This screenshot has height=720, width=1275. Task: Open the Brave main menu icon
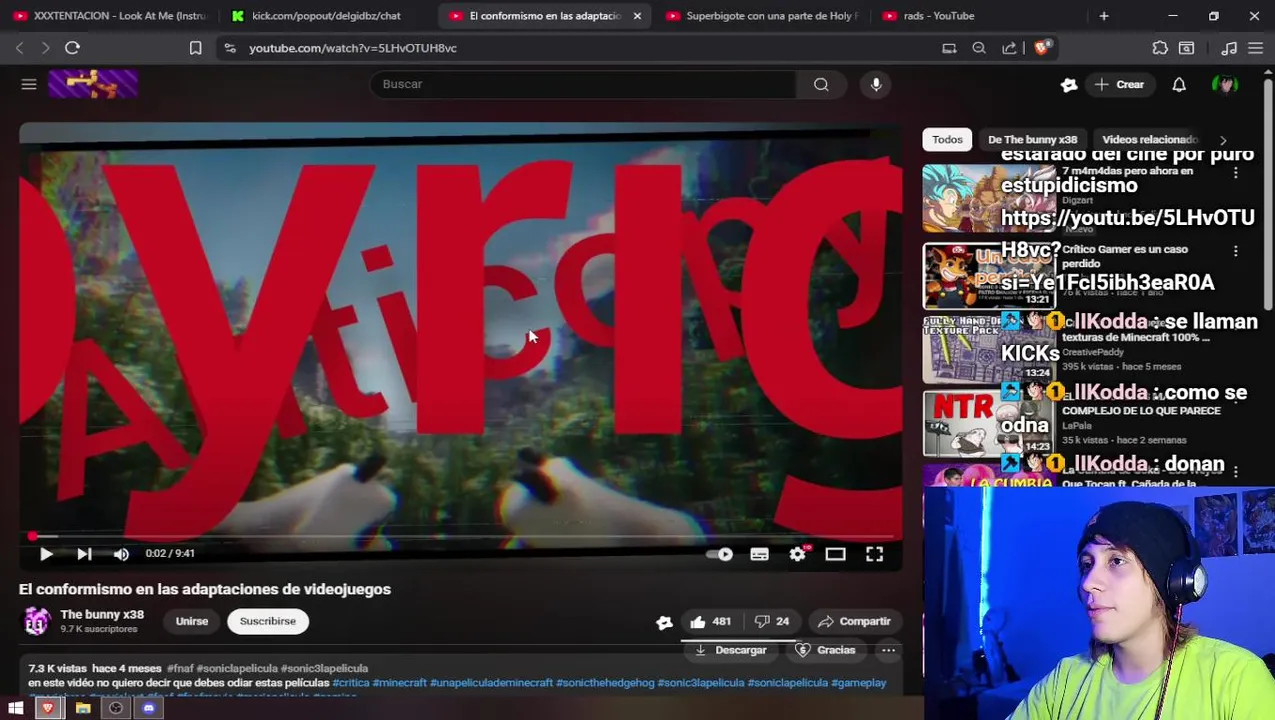tap(1256, 47)
